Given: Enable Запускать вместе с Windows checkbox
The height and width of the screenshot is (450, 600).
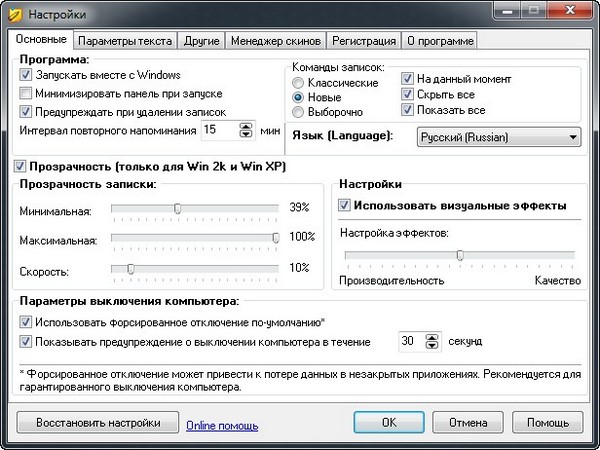Looking at the screenshot, I should click(x=26, y=76).
